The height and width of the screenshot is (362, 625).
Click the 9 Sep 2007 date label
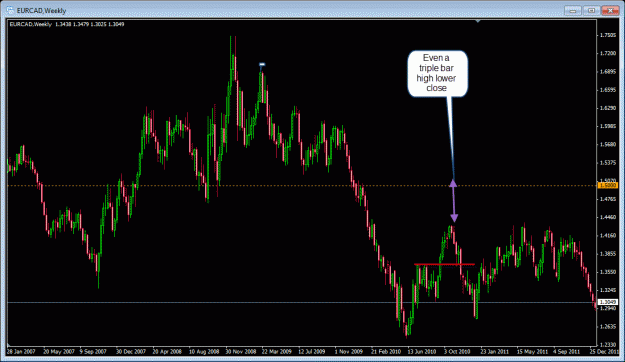point(93,352)
